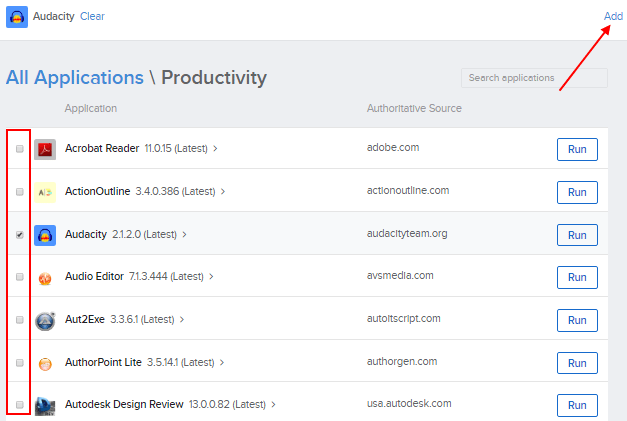Image resolution: width=627 pixels, height=421 pixels.
Task: Go to All Applications breadcrumb
Action: point(75,78)
